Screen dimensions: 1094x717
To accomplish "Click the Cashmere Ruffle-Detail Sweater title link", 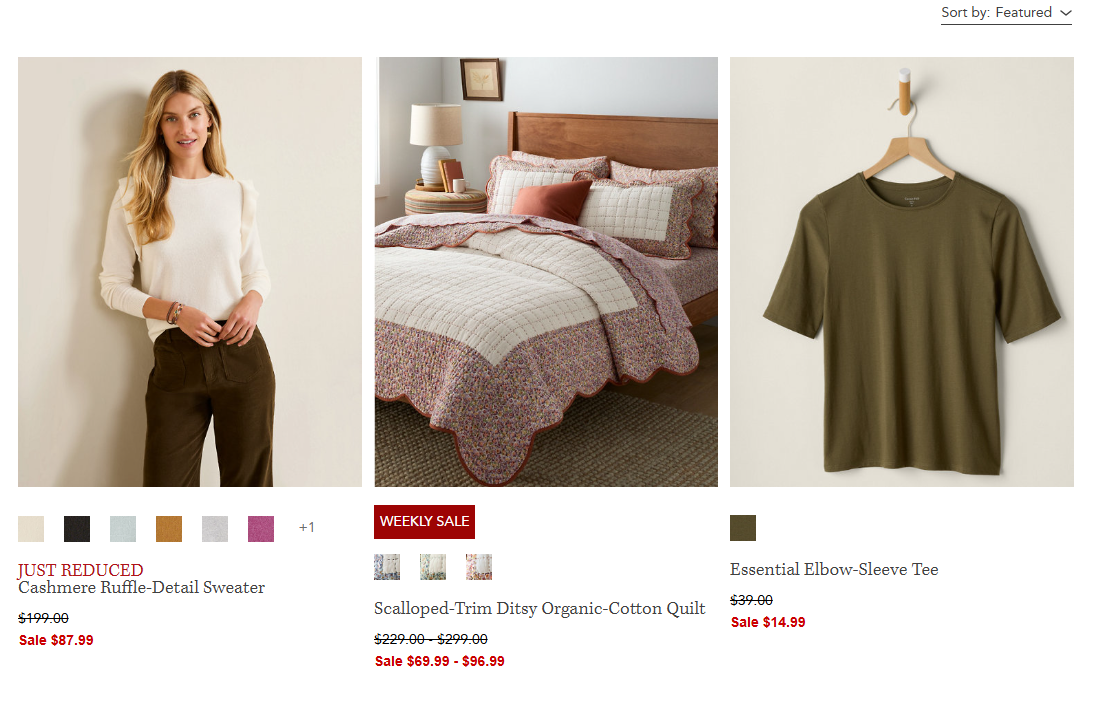I will point(142,588).
